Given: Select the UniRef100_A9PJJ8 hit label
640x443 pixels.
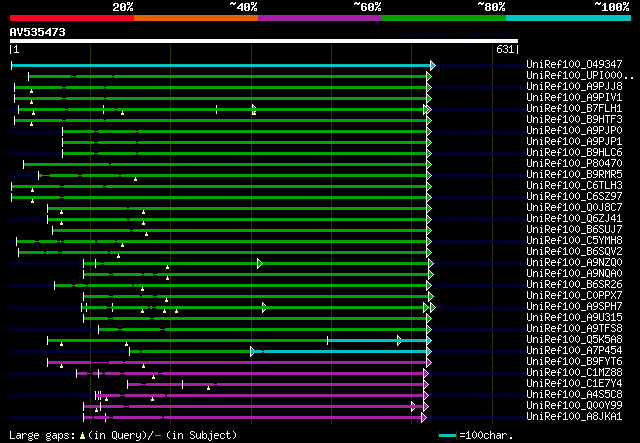Looking at the screenshot, I should 574,86.
